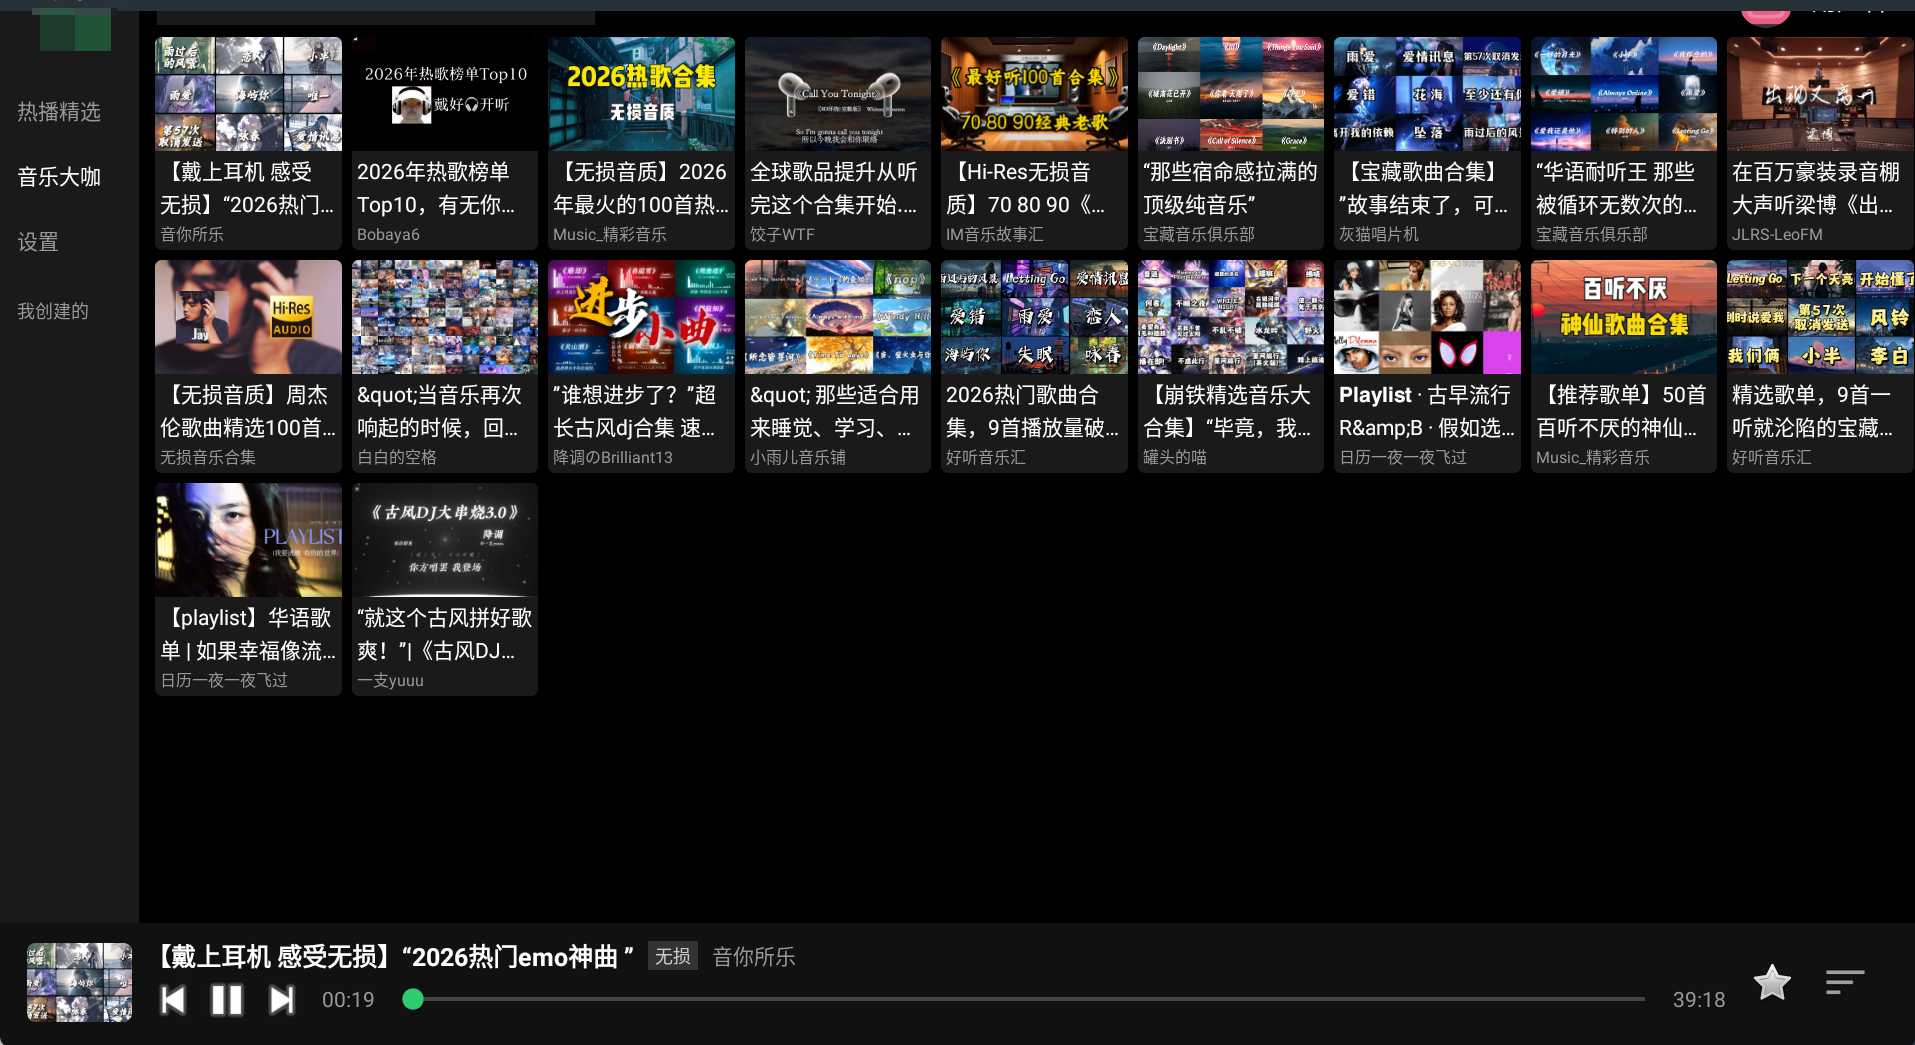Open the uploader 音你所乐 link
This screenshot has width=1915, height=1045.
(x=192, y=234)
